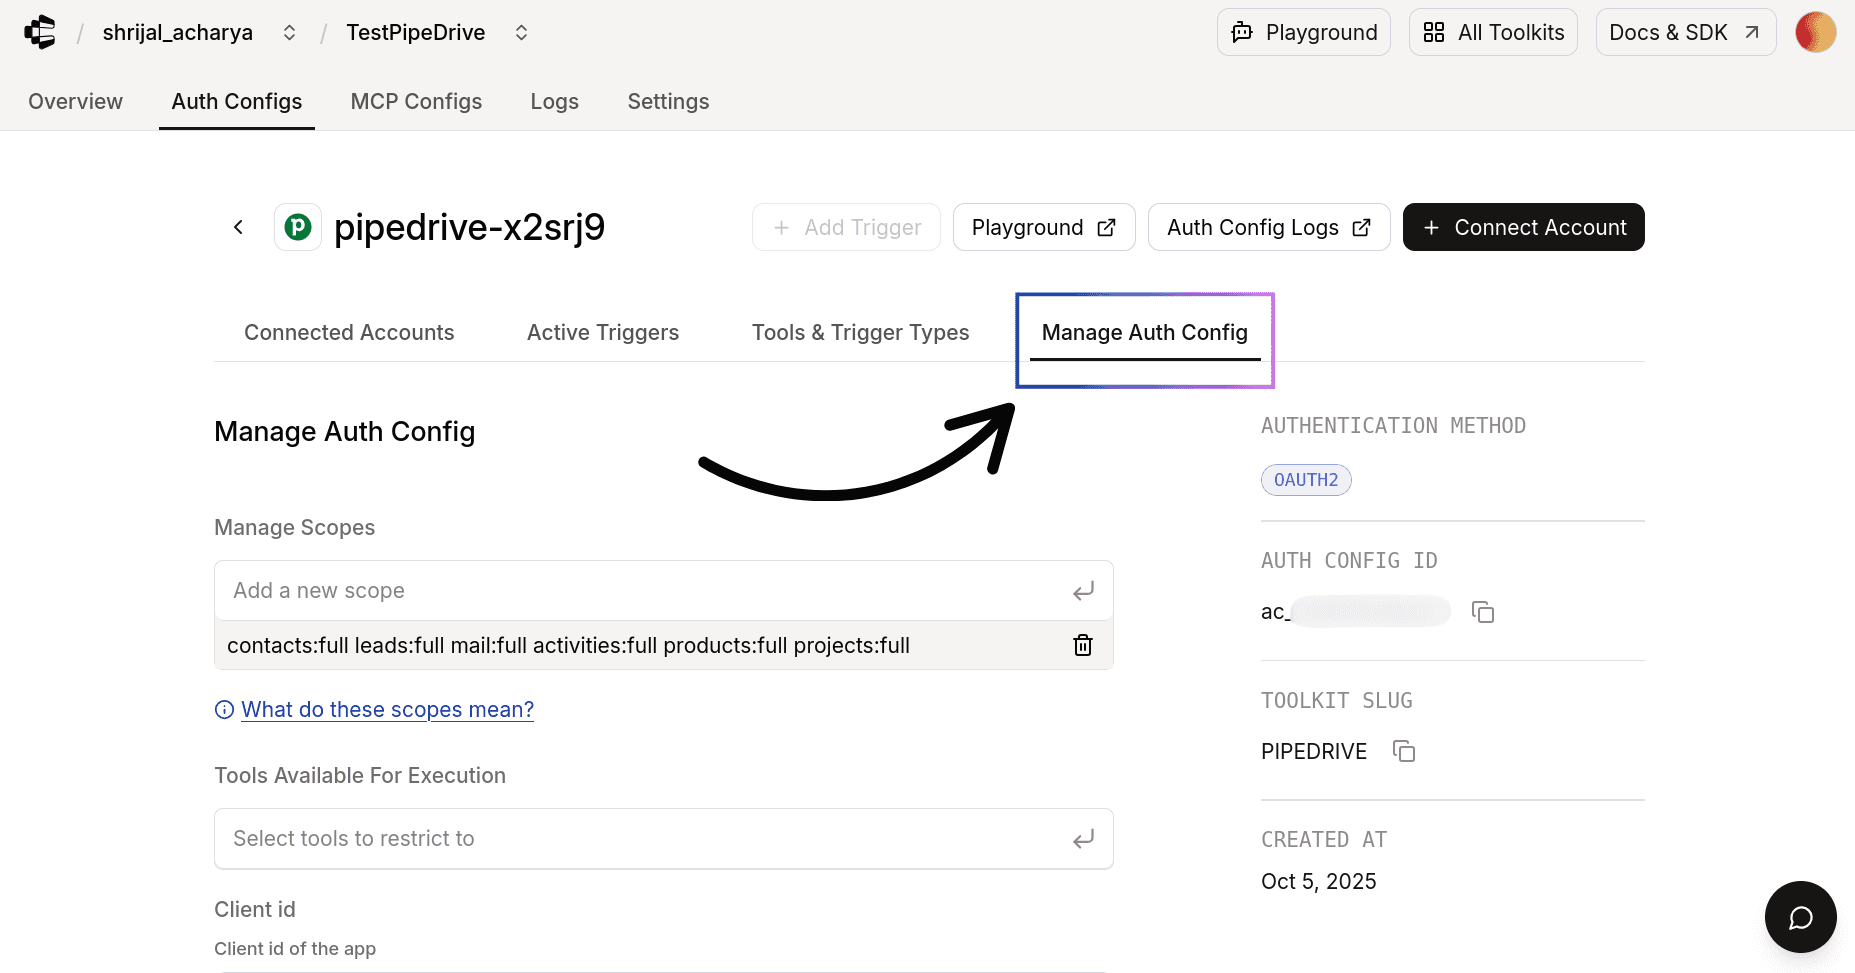Delete the scopes with the trash icon
This screenshot has height=973, width=1855.
[1083, 645]
